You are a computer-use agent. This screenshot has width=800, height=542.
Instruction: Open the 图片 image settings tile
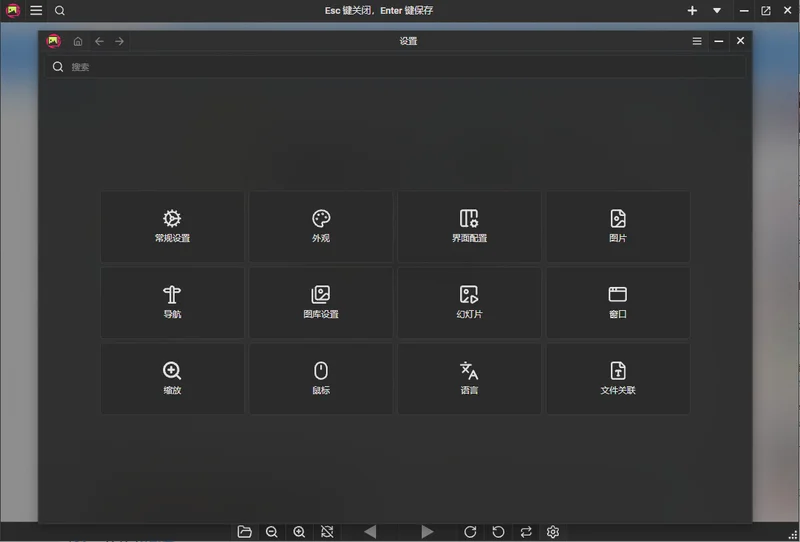(x=618, y=227)
